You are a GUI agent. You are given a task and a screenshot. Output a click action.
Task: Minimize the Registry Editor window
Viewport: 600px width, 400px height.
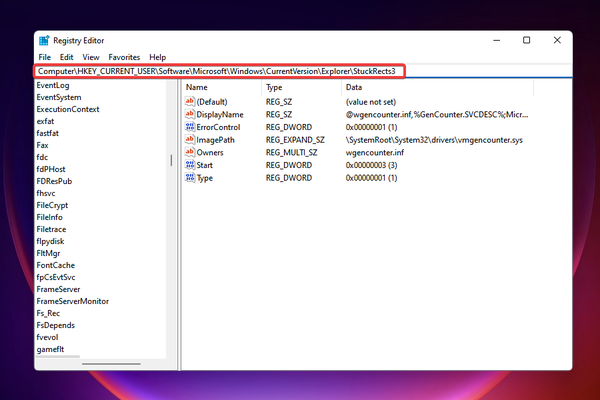(x=497, y=40)
